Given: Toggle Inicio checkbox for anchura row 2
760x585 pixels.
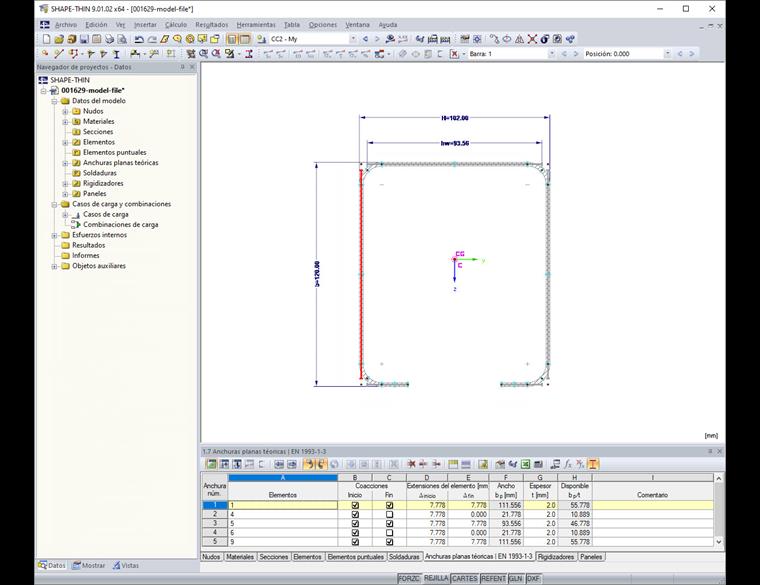Looking at the screenshot, I should (355, 514).
